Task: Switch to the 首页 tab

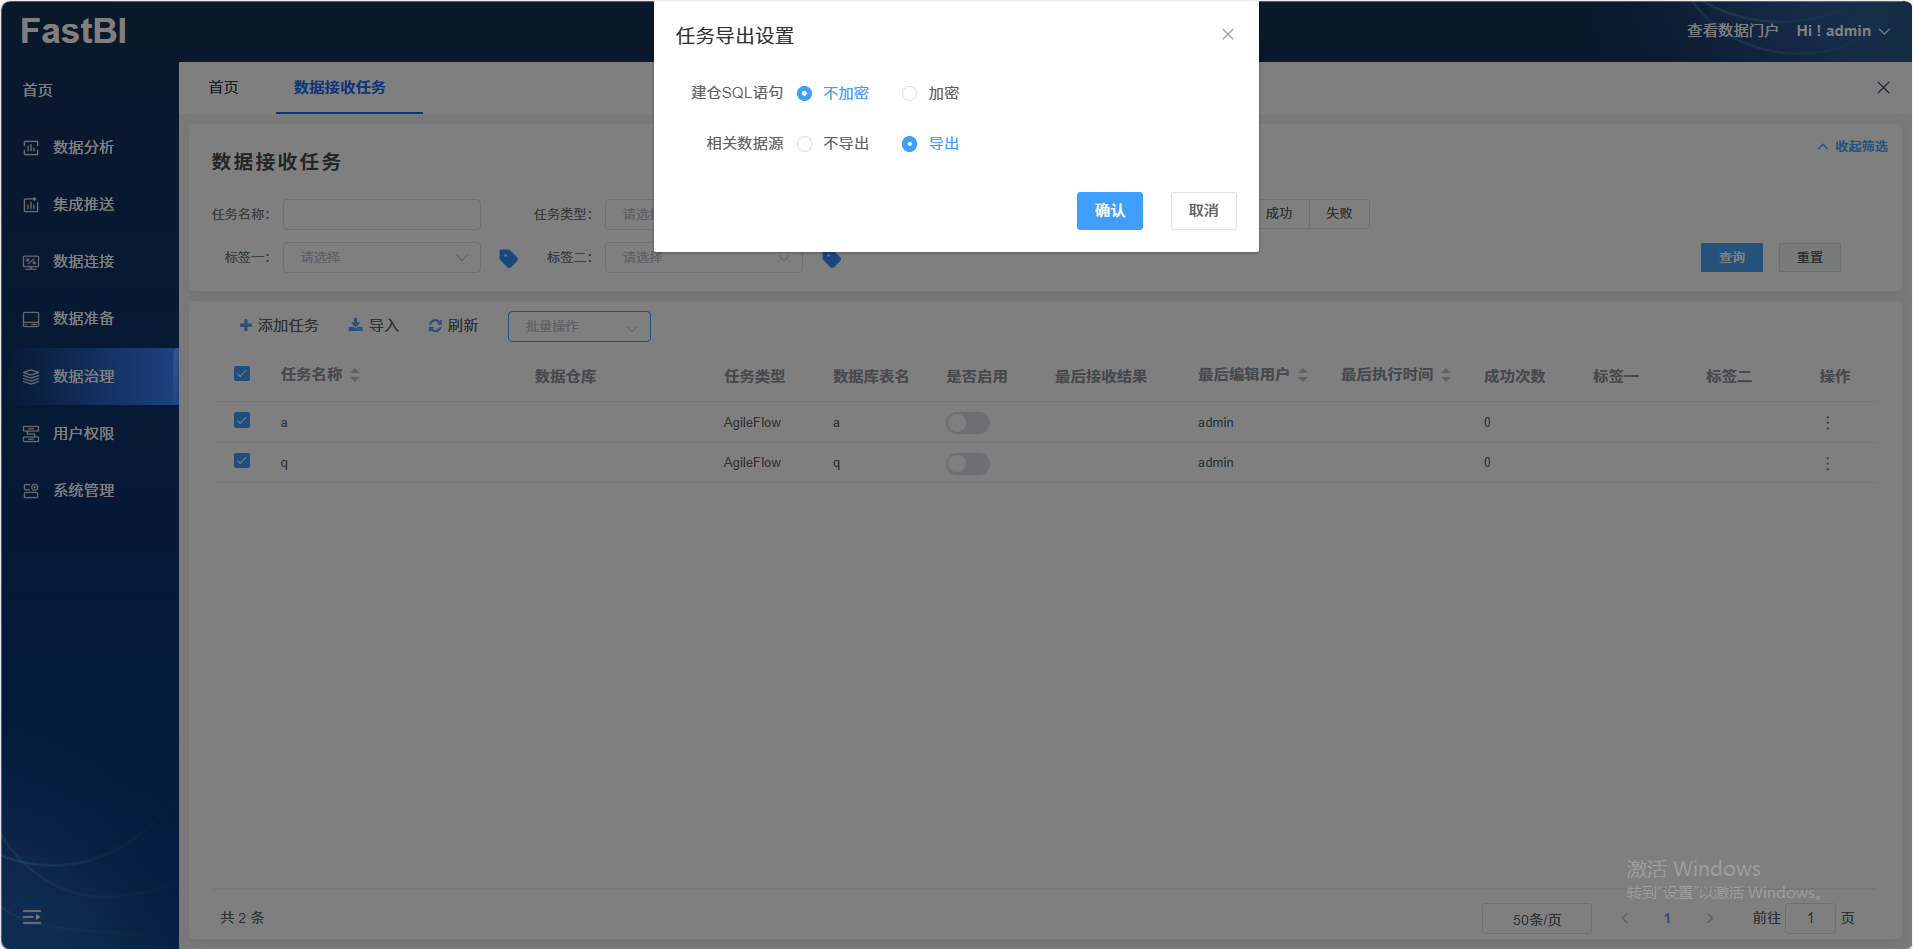Action: pos(224,88)
